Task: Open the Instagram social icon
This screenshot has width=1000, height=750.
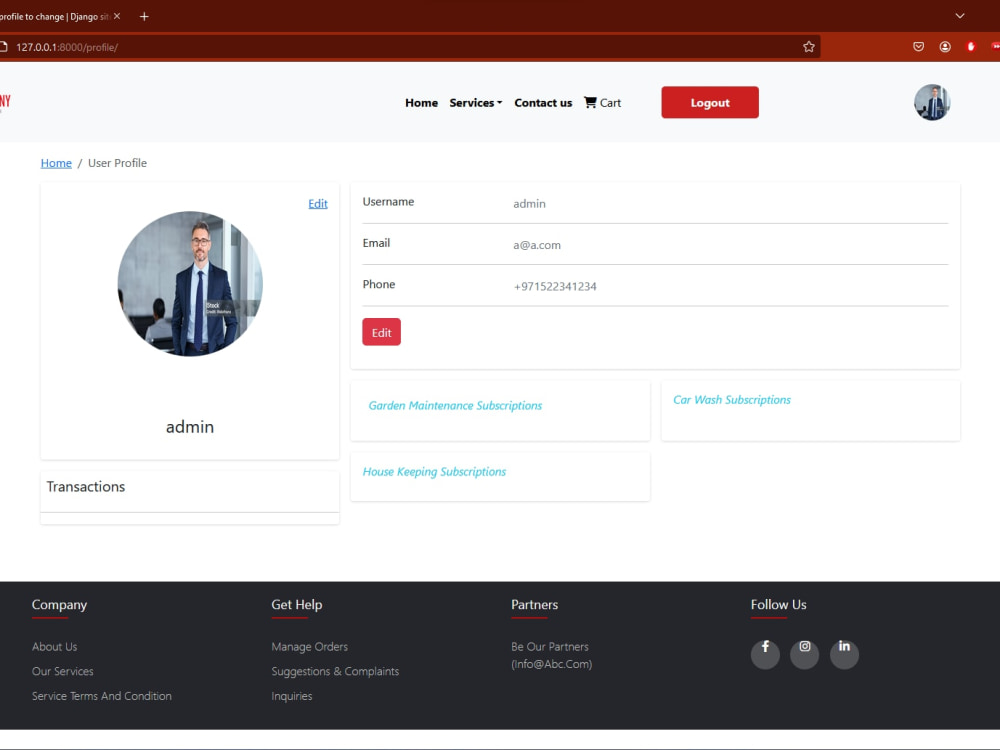Action: point(805,654)
